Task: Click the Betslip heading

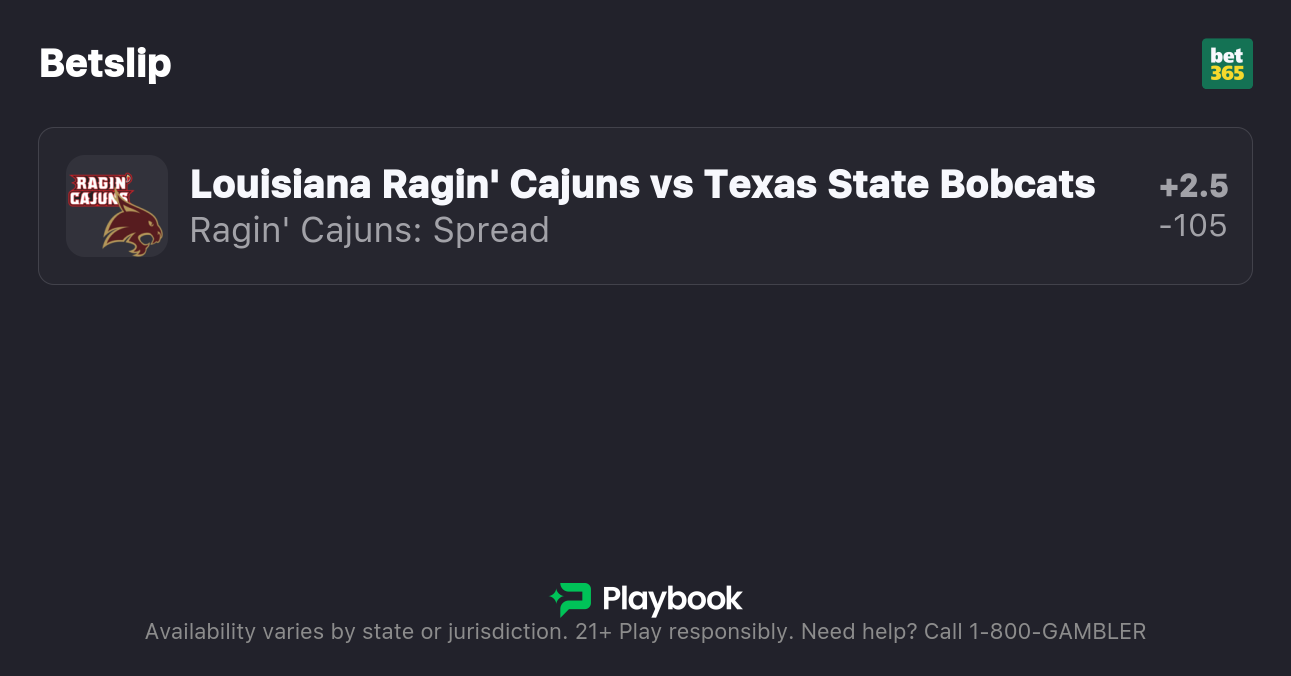Action: click(105, 64)
